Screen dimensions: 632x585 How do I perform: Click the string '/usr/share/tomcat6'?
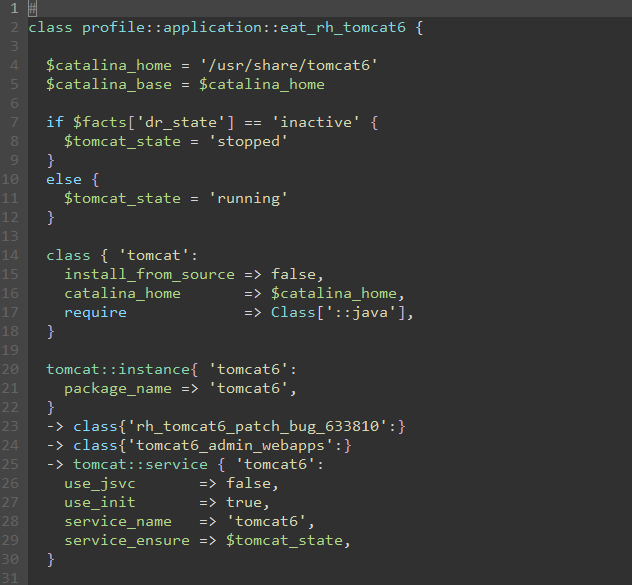(x=289, y=65)
